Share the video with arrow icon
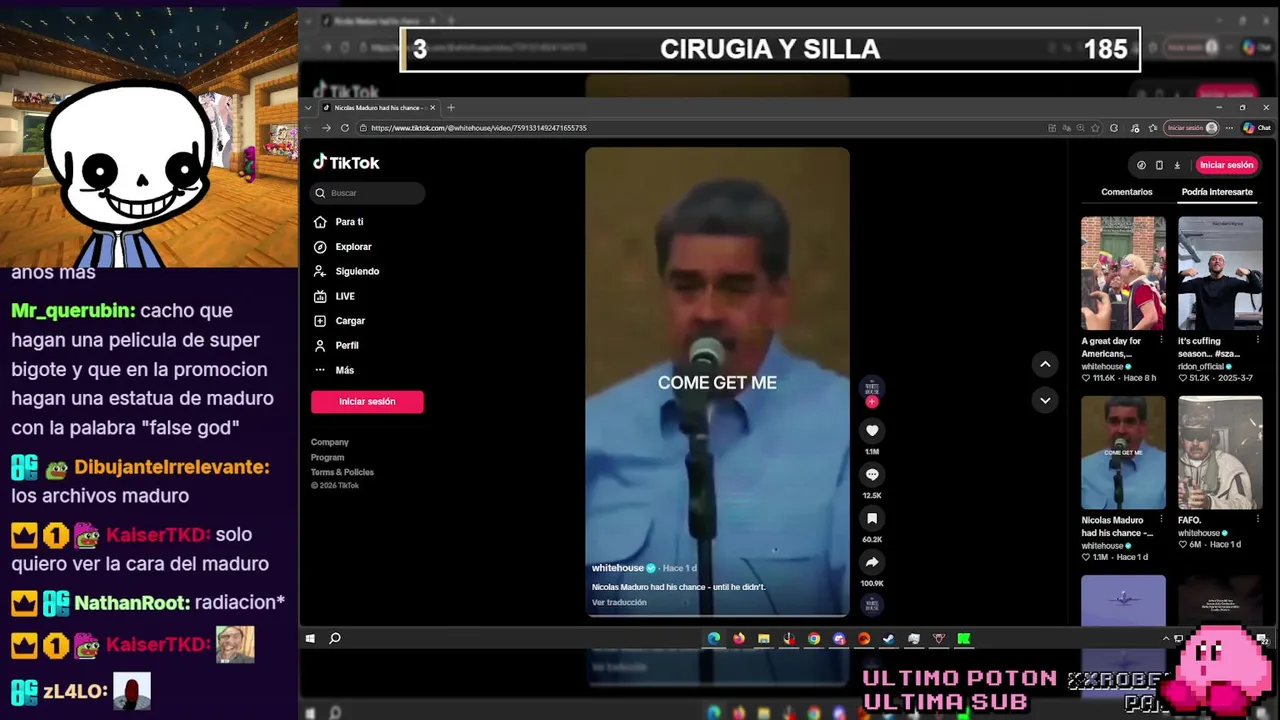 click(872, 562)
